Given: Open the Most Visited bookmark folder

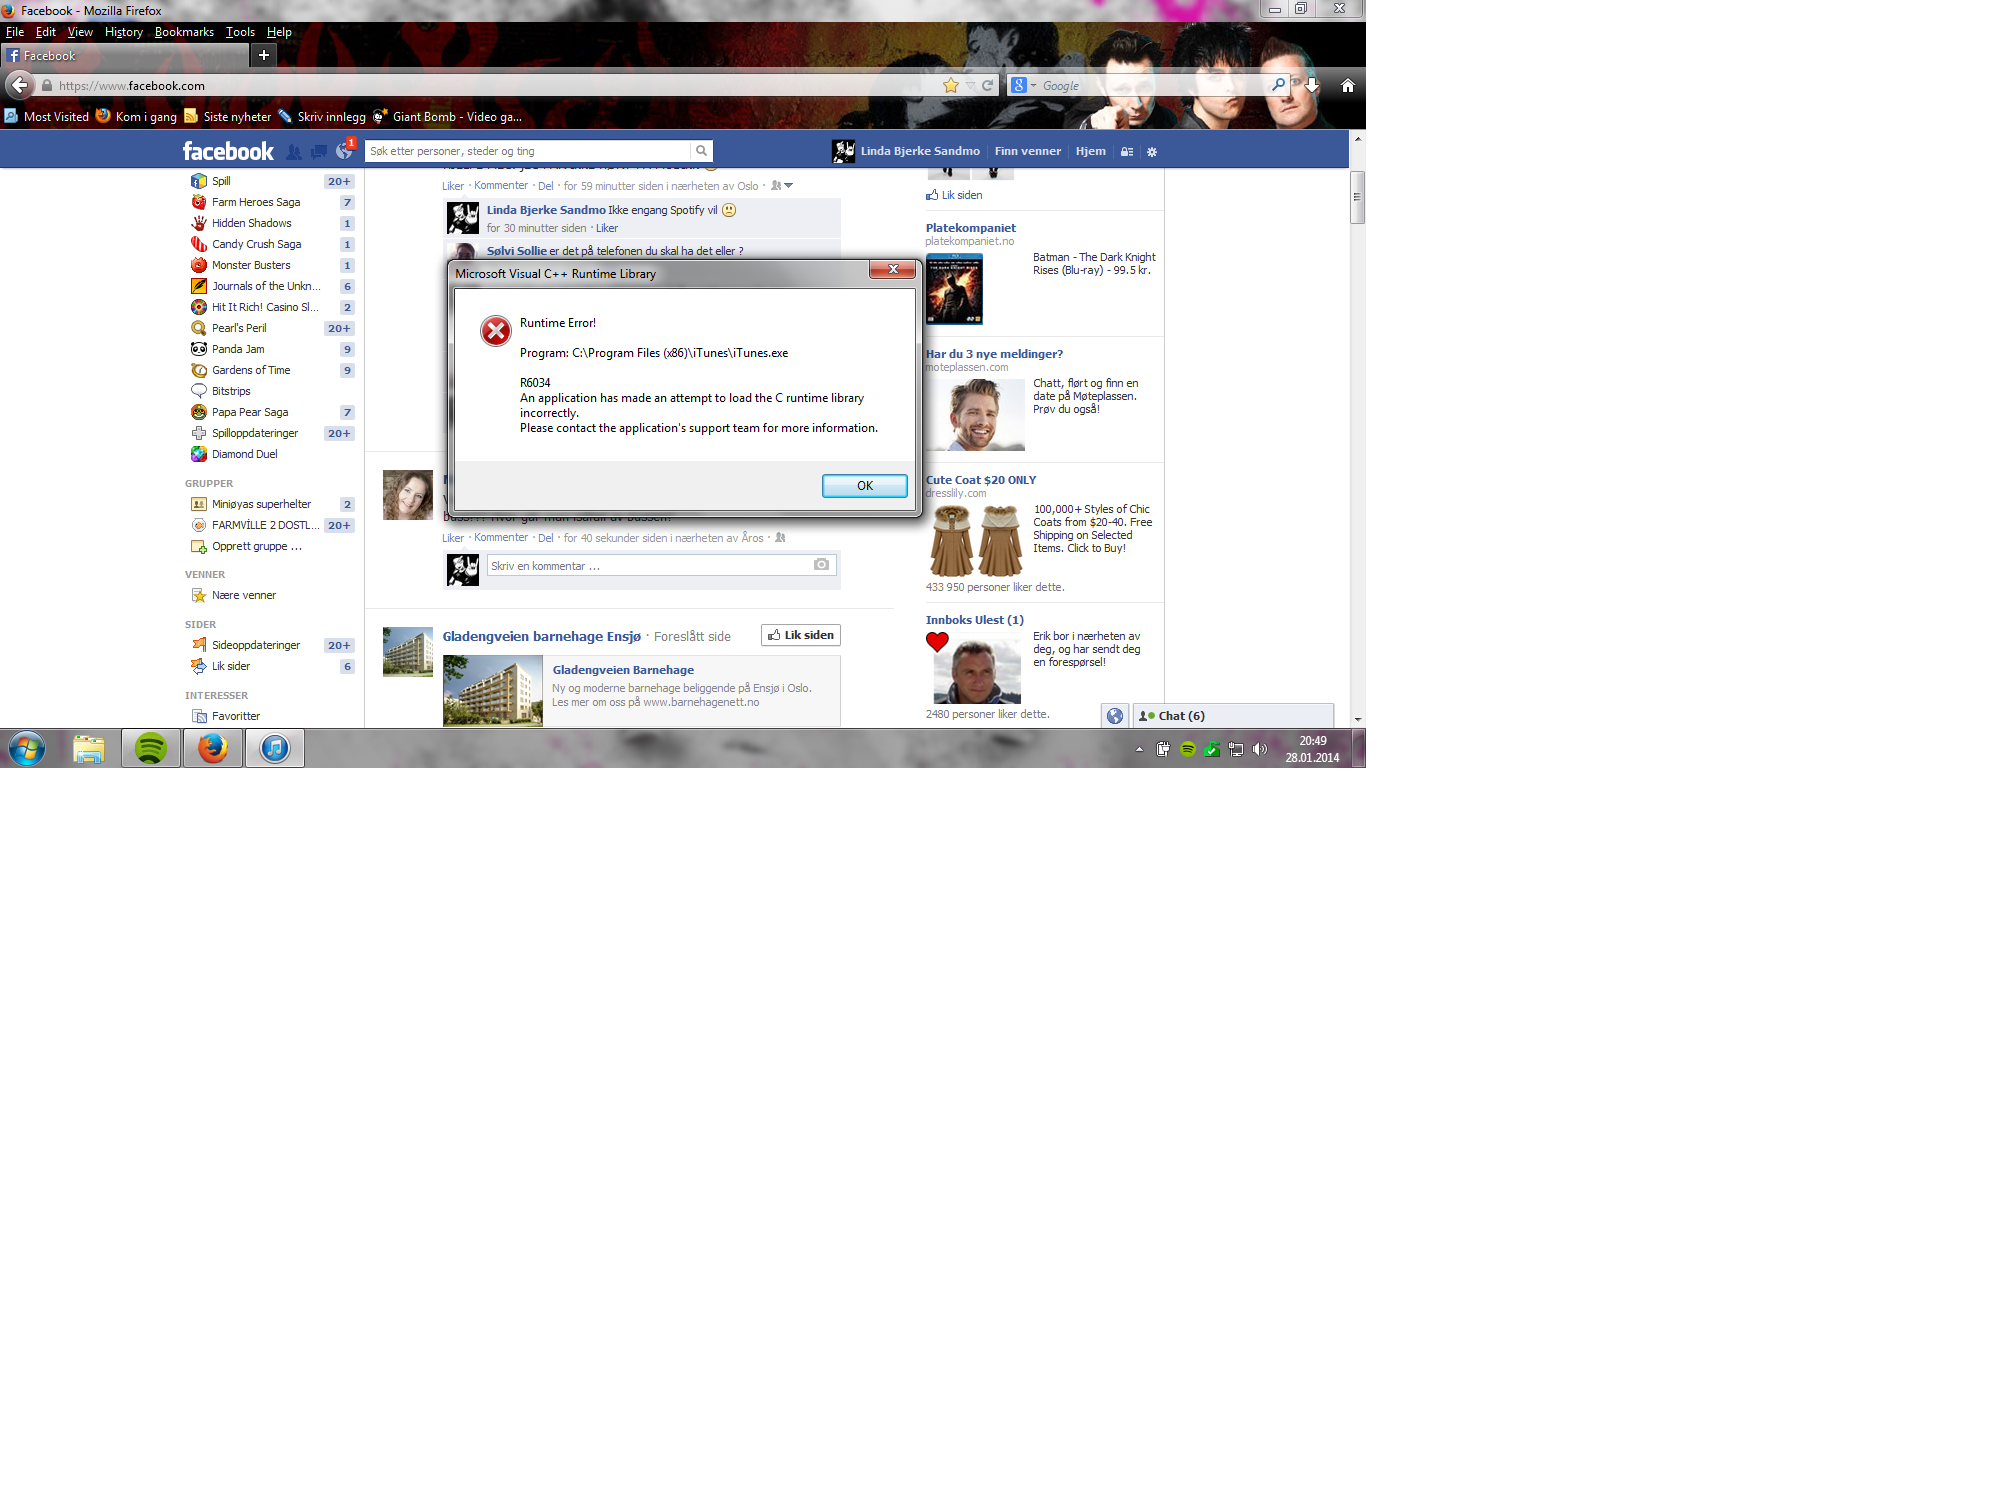Looking at the screenshot, I should click(x=47, y=117).
